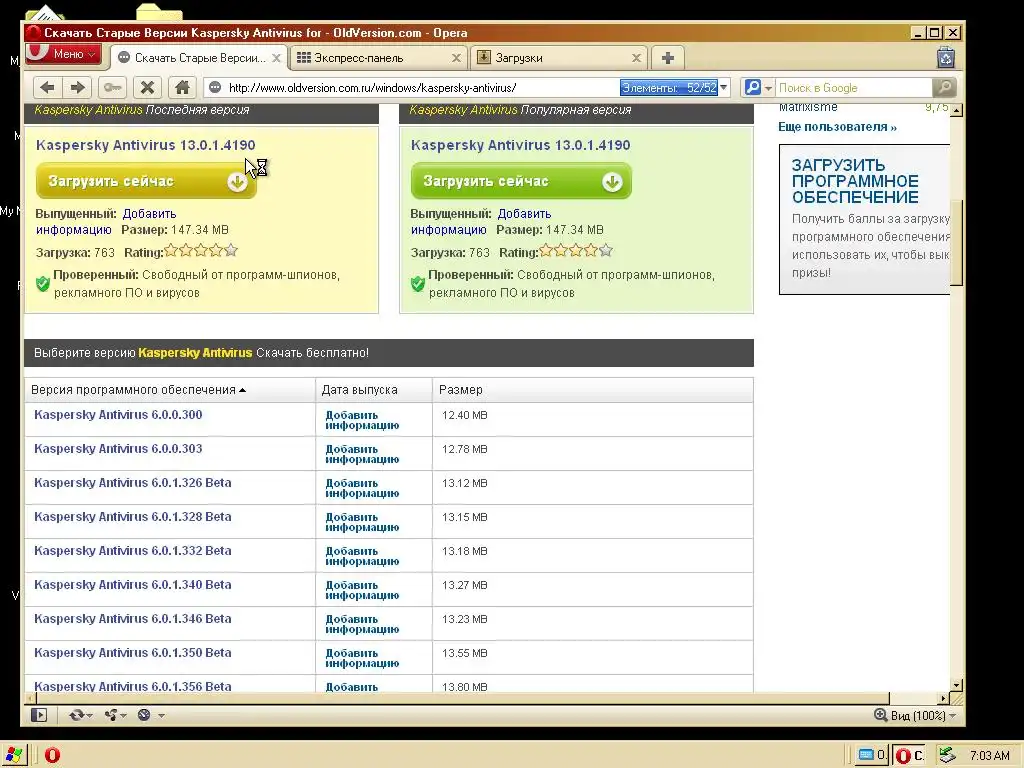Close the Загрузки tab
This screenshot has width=1024, height=768.
pos(636,58)
